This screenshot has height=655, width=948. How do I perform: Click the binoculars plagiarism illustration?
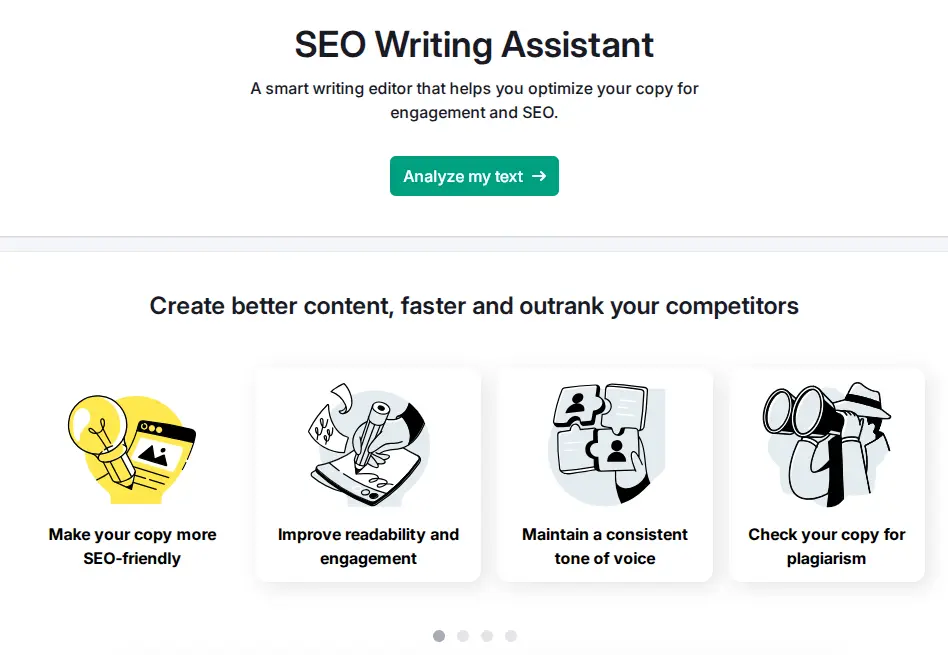coord(826,440)
